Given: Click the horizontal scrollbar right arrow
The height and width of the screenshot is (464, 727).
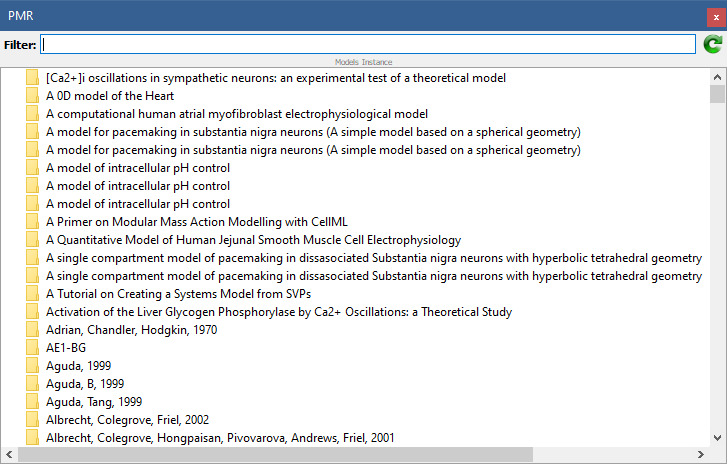Looking at the screenshot, I should click(701, 455).
